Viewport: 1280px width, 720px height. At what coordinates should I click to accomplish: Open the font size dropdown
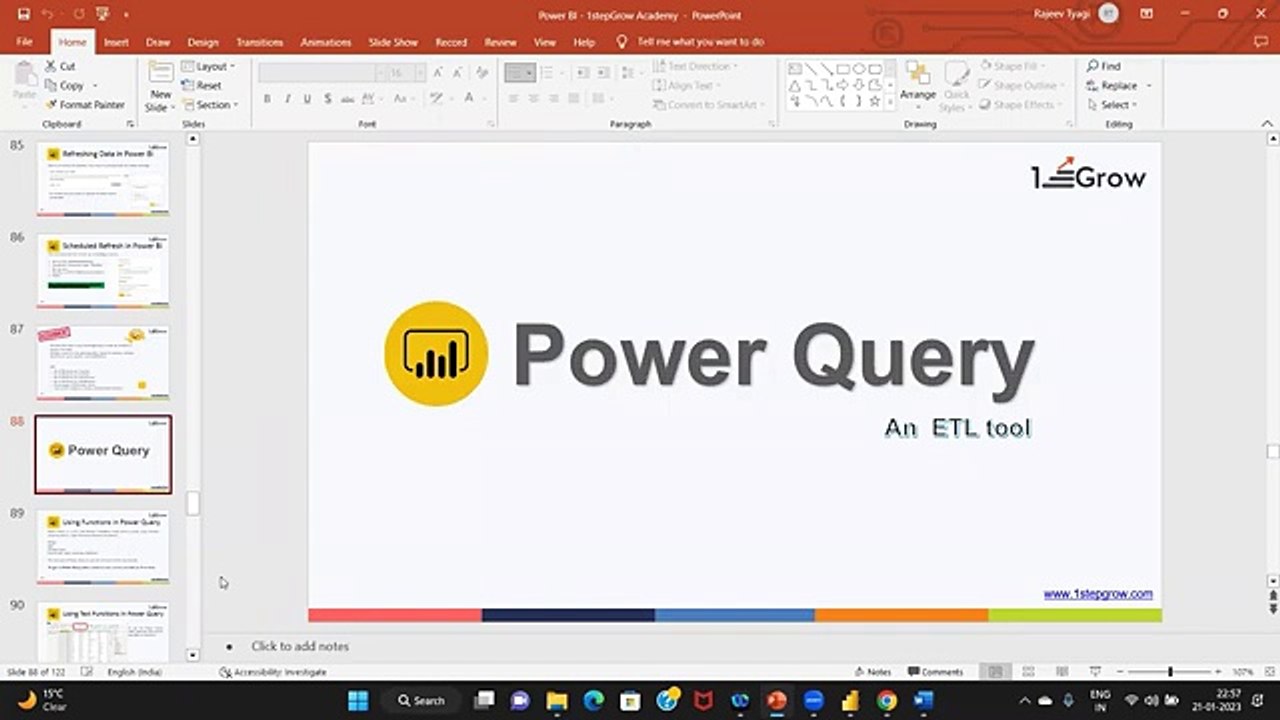coord(420,73)
